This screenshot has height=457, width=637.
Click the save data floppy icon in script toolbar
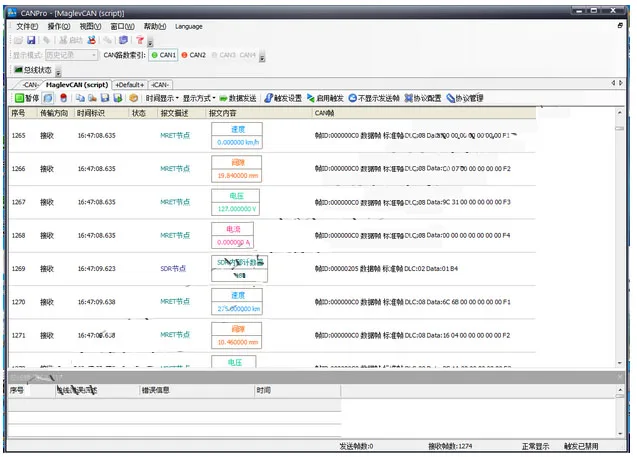tap(105, 98)
